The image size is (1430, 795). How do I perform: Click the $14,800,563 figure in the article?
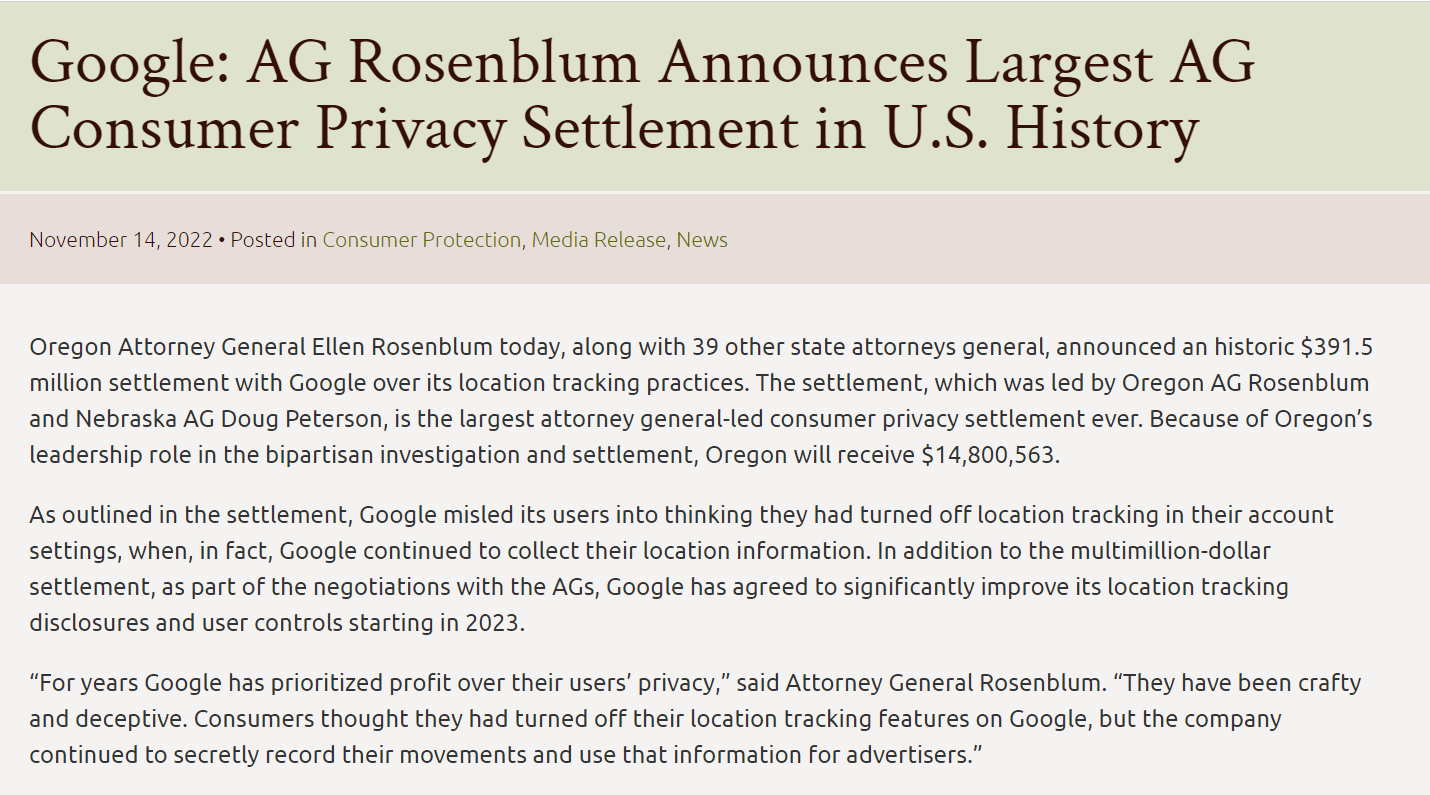click(x=988, y=454)
